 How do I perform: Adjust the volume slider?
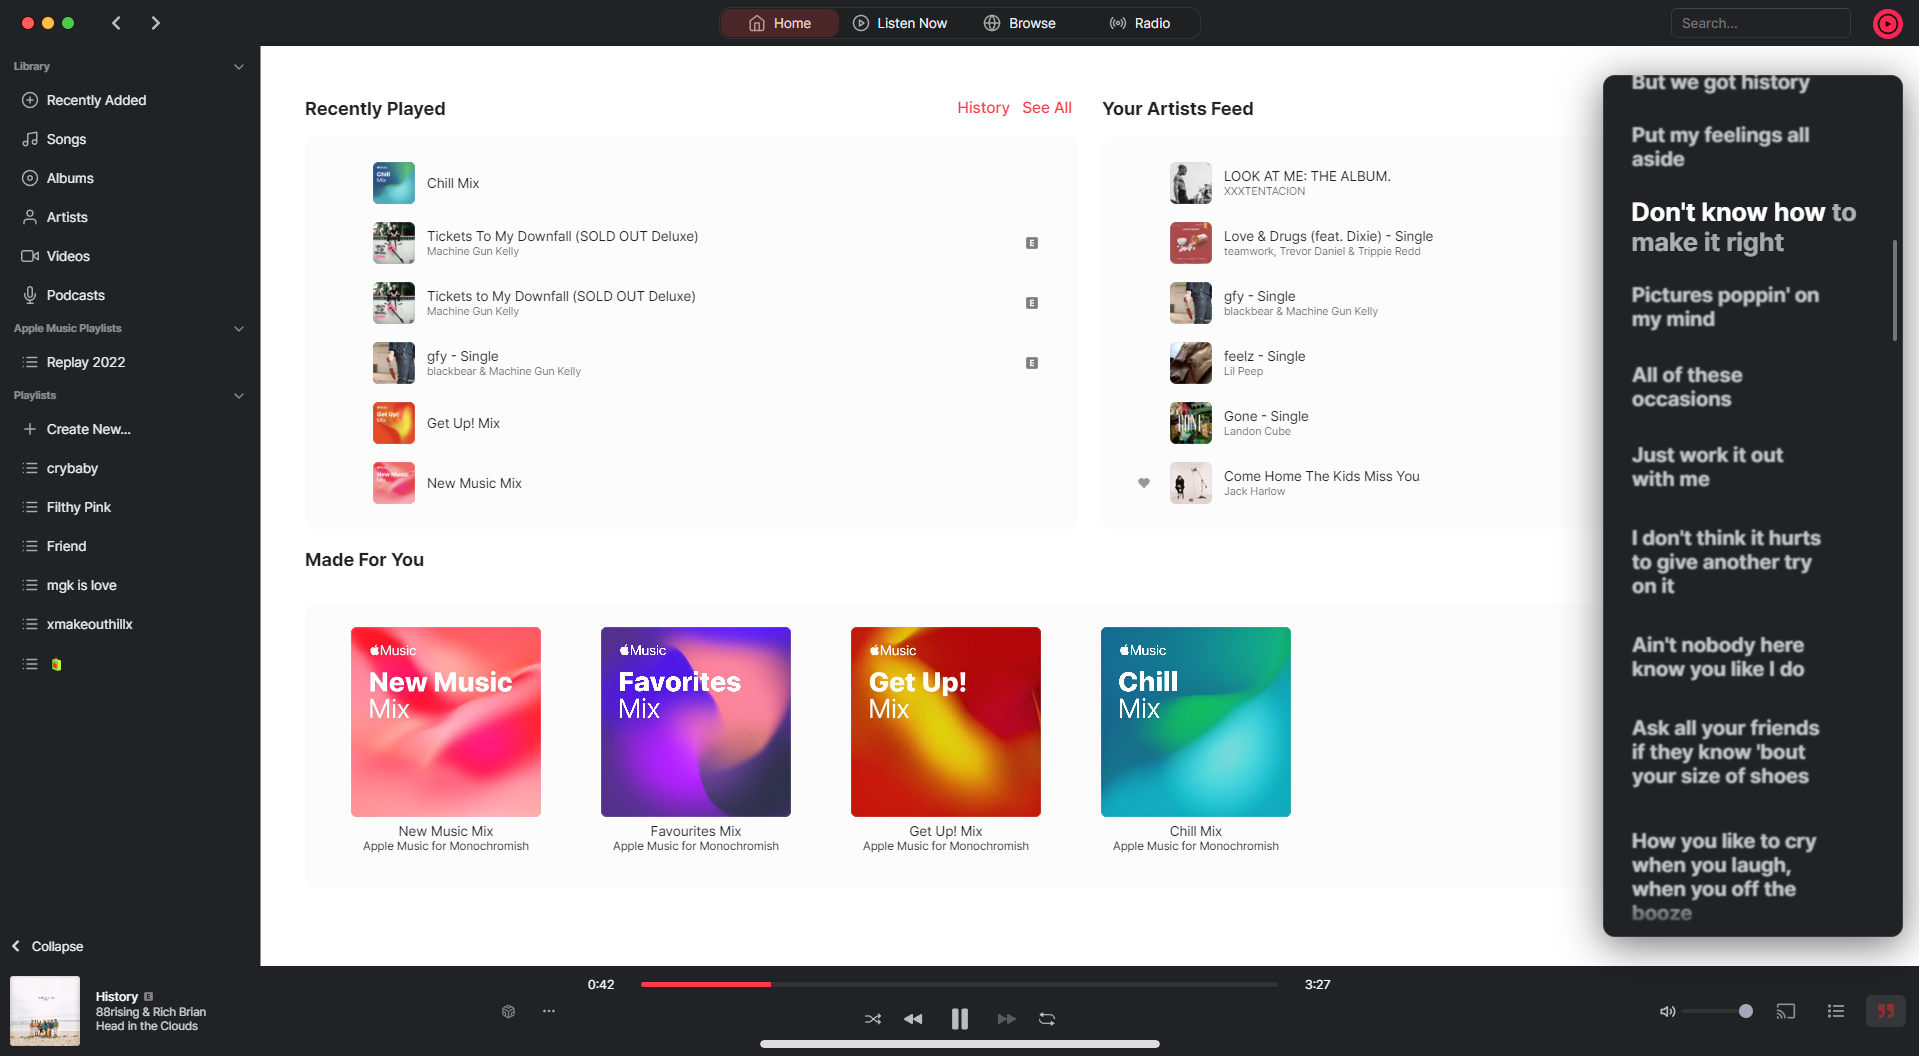click(x=1718, y=1011)
